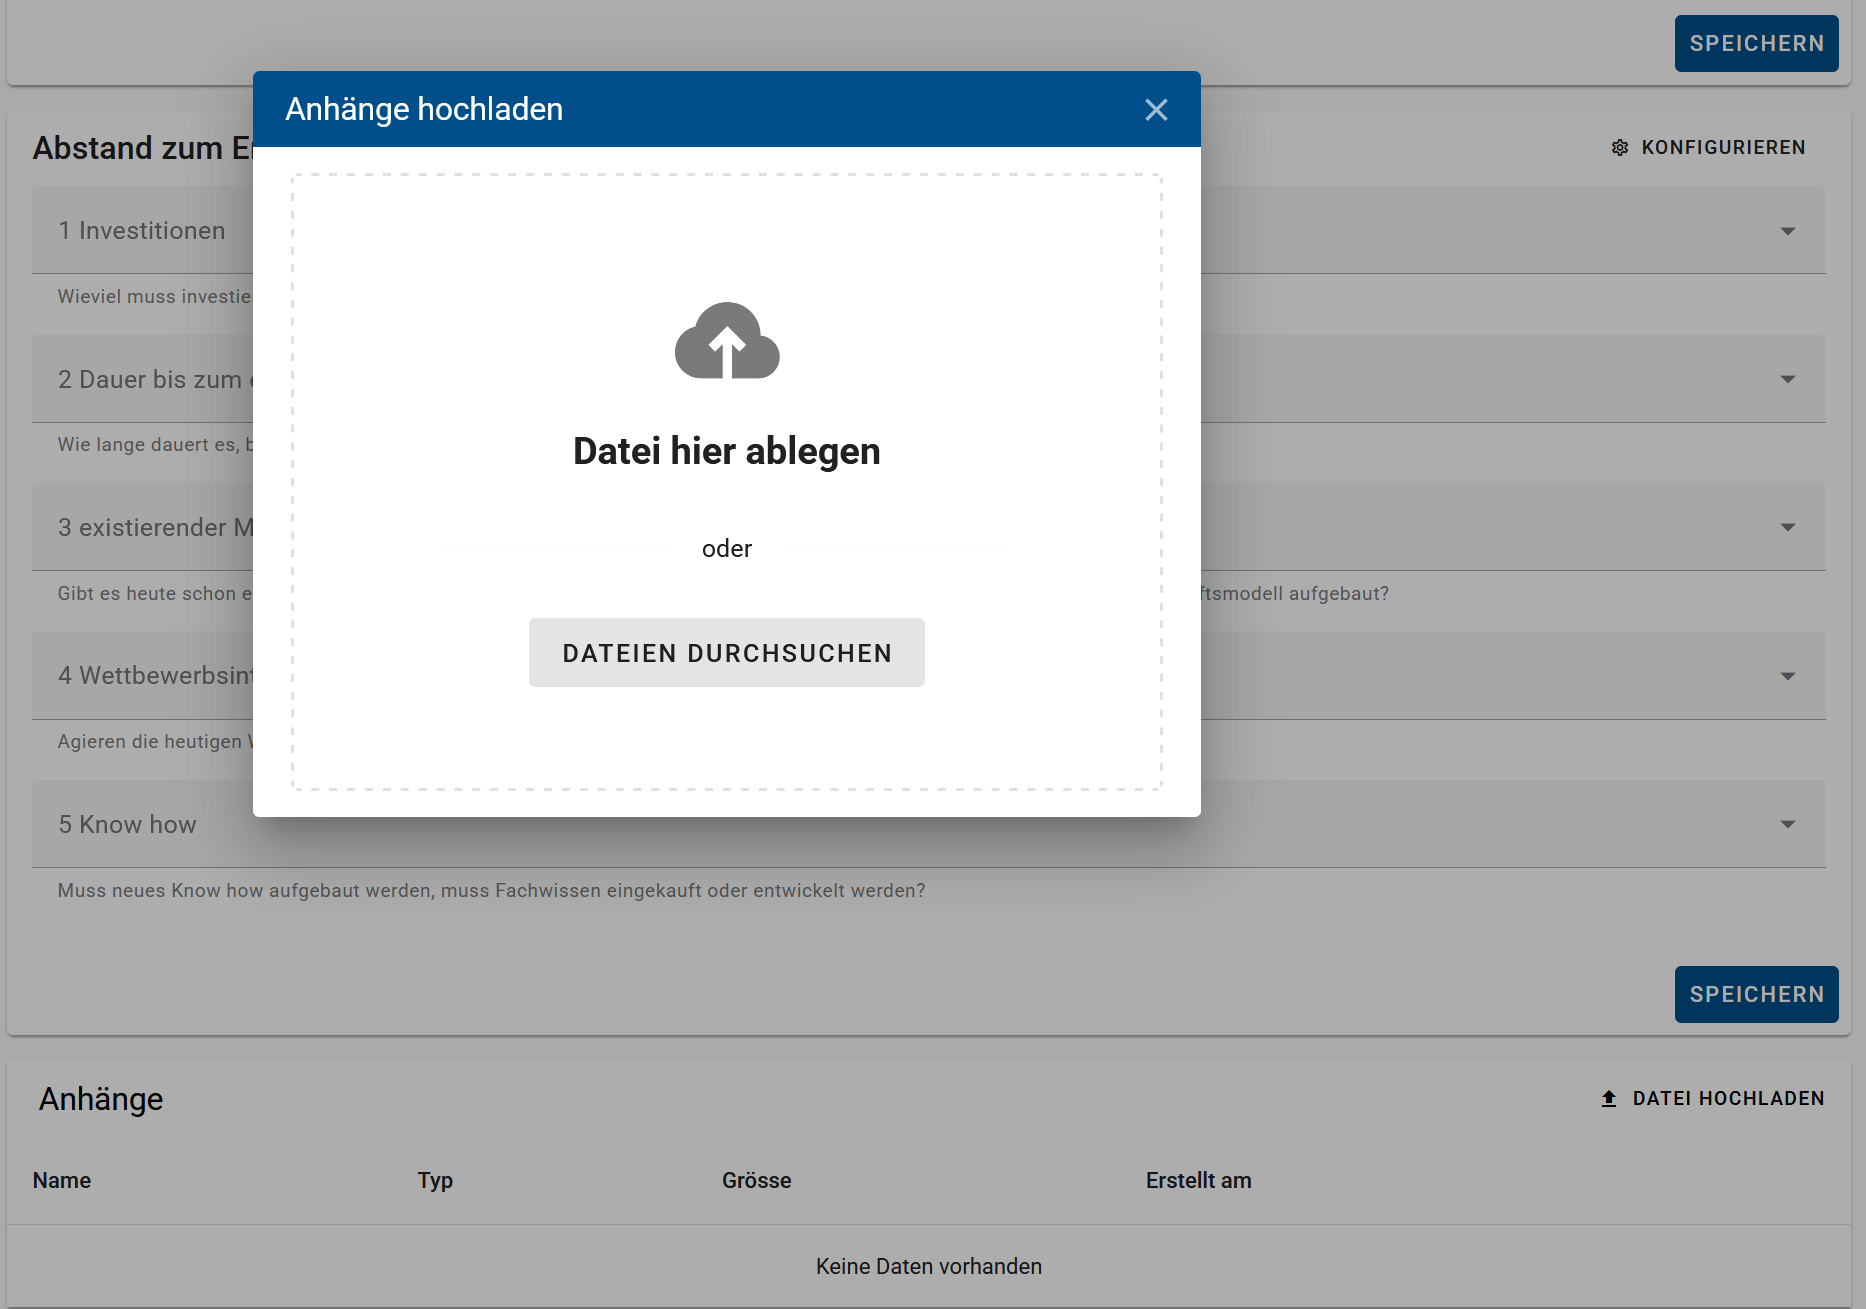Viewport: 1866px width, 1309px height.
Task: Sort by the Typ column header
Action: (x=435, y=1181)
